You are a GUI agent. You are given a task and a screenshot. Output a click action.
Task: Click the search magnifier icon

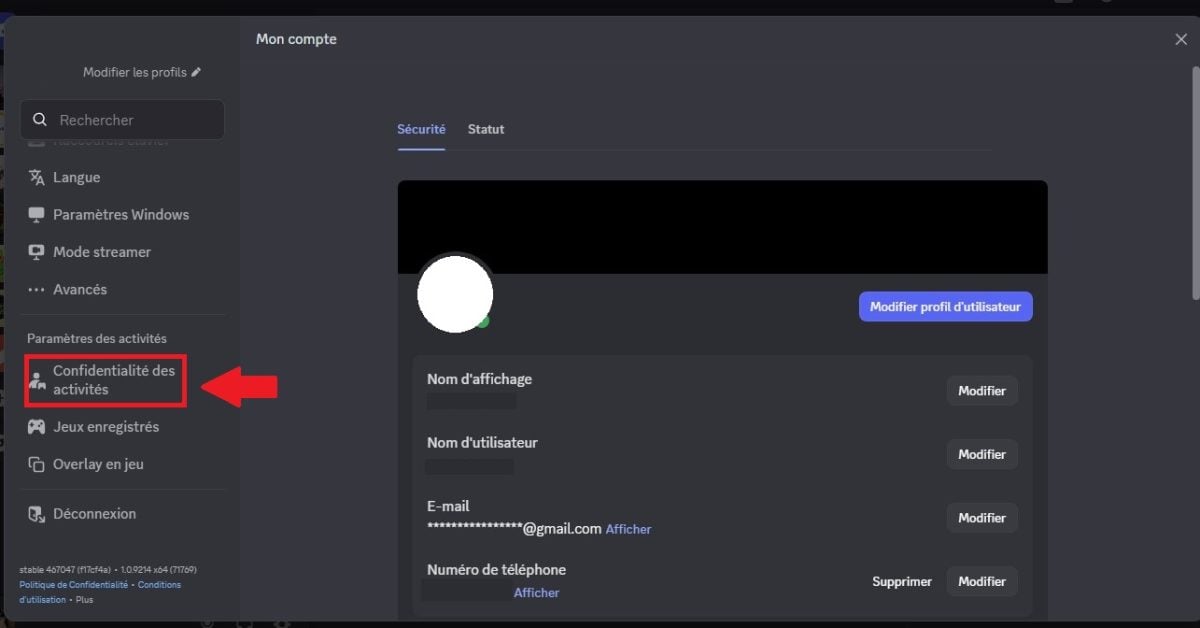coord(40,119)
